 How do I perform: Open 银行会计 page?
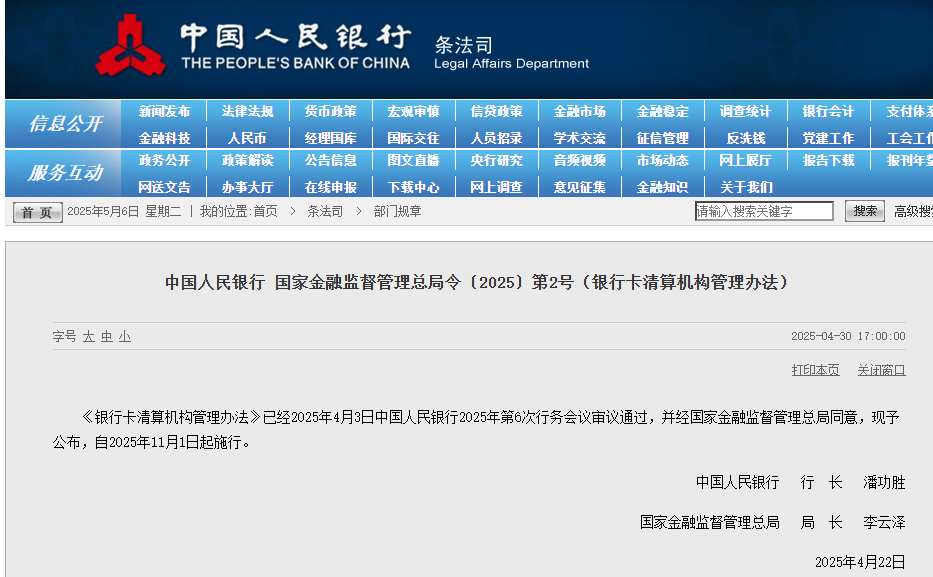[x=828, y=111]
